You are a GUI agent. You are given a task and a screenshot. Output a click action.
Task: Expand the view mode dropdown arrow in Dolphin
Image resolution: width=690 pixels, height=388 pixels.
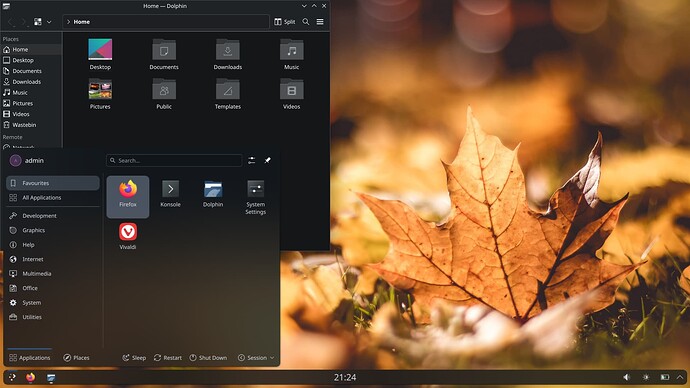click(49, 22)
